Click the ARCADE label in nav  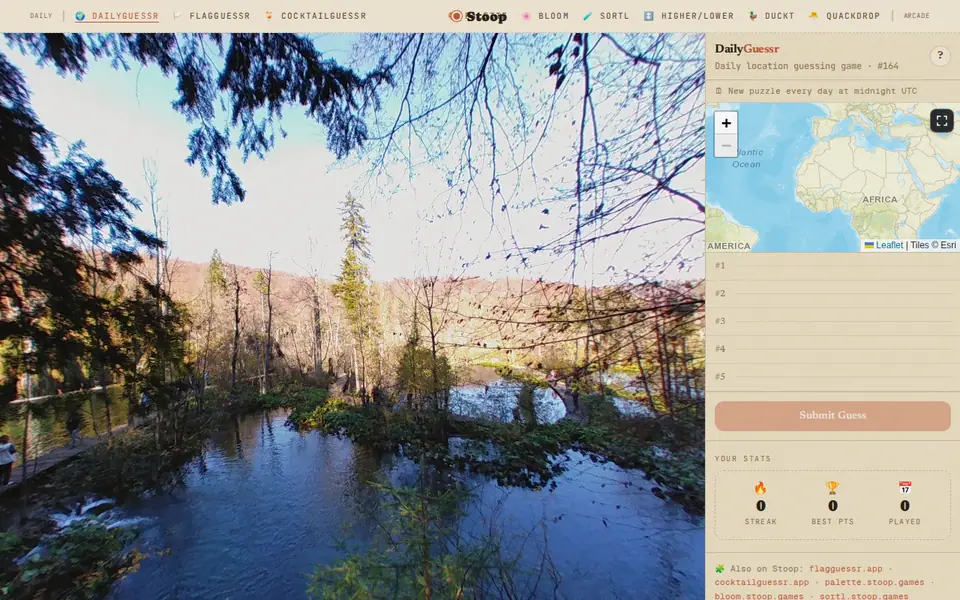pos(917,16)
